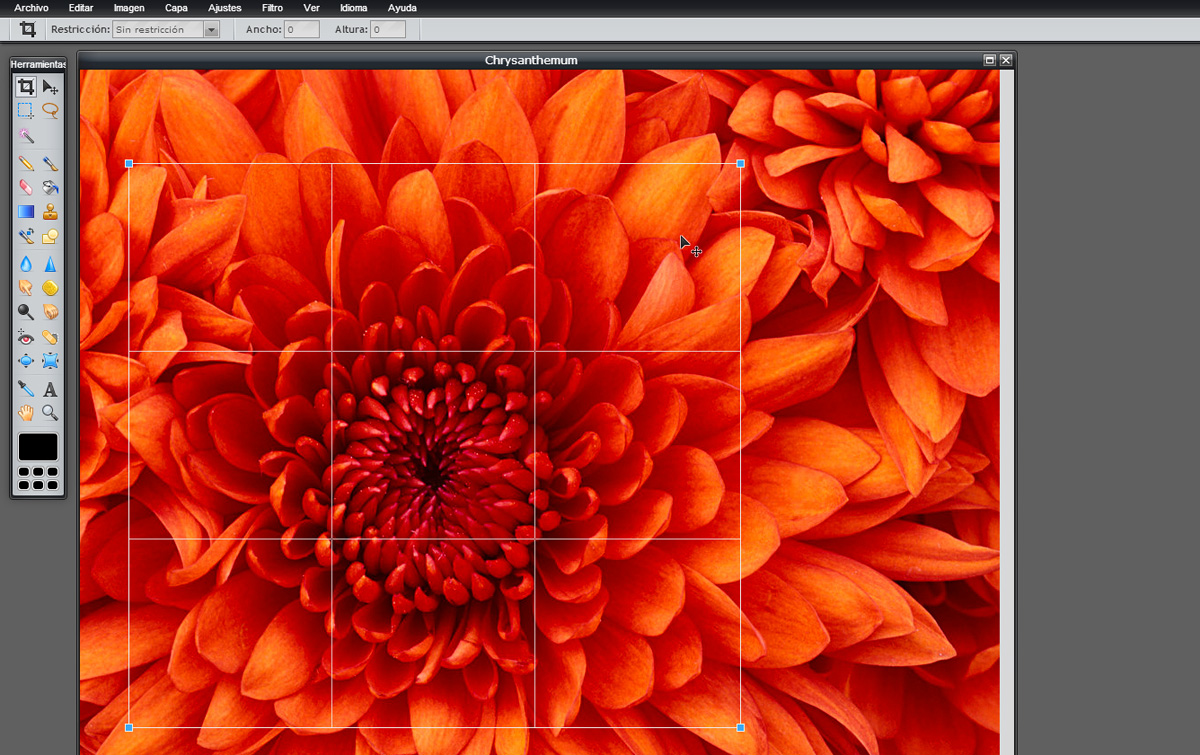Image resolution: width=1200 pixels, height=755 pixels.
Task: Activate the Red Eye Reduction tool
Action: point(26,337)
